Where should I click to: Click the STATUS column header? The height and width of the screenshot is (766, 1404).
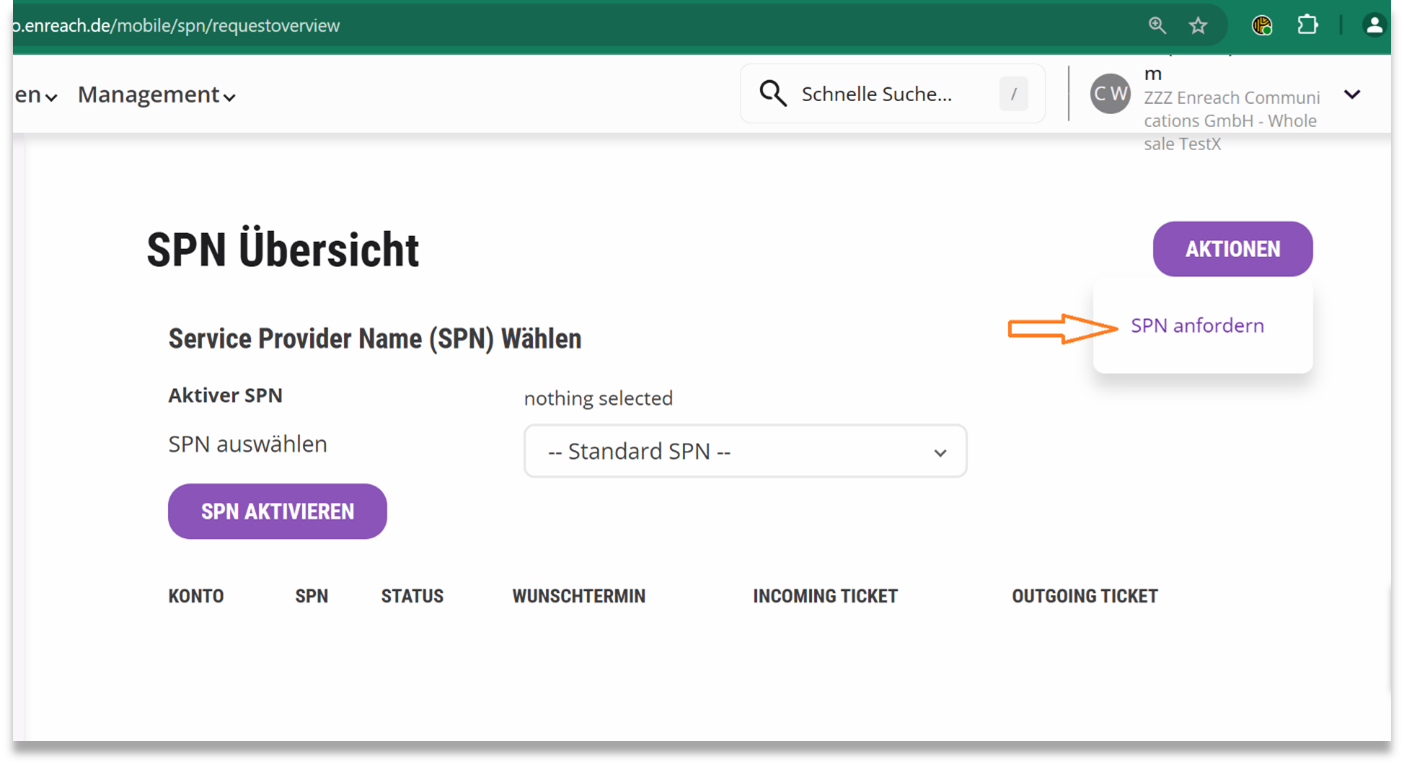[412, 596]
